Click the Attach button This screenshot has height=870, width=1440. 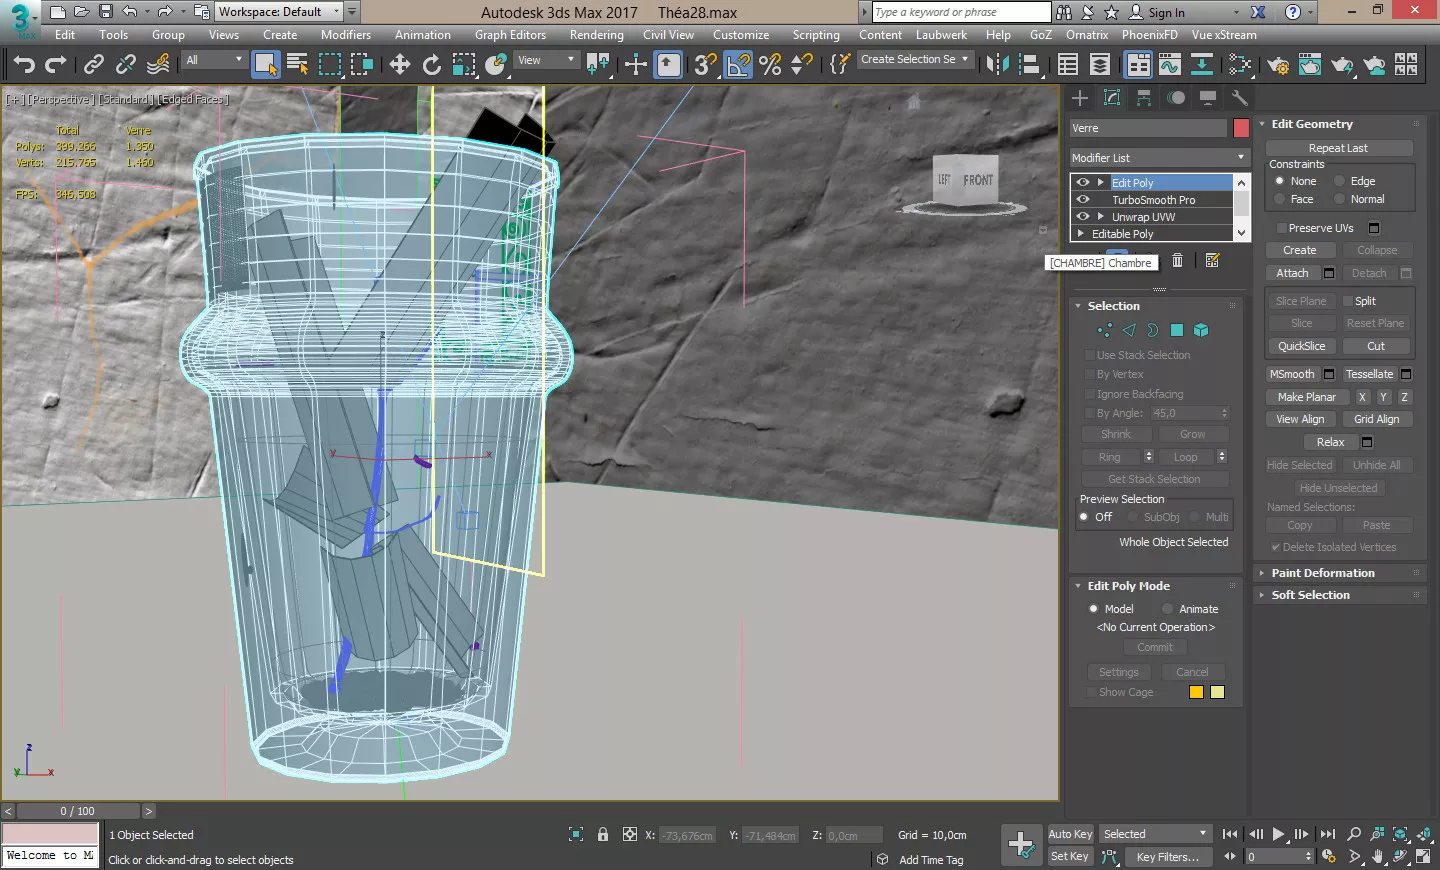(1292, 273)
